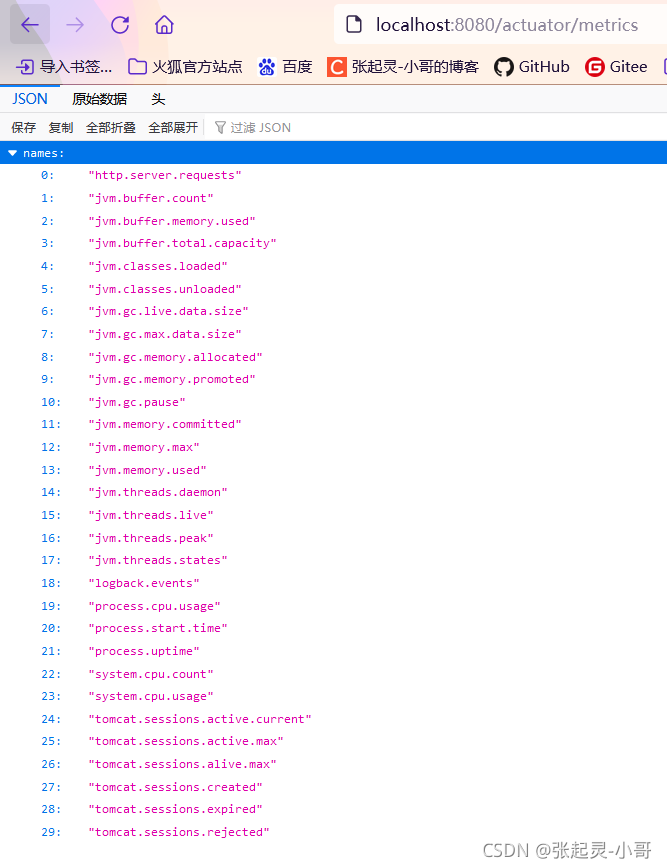This screenshot has height=868, width=667.
Task: Click the browser back arrow button
Action: point(30,24)
